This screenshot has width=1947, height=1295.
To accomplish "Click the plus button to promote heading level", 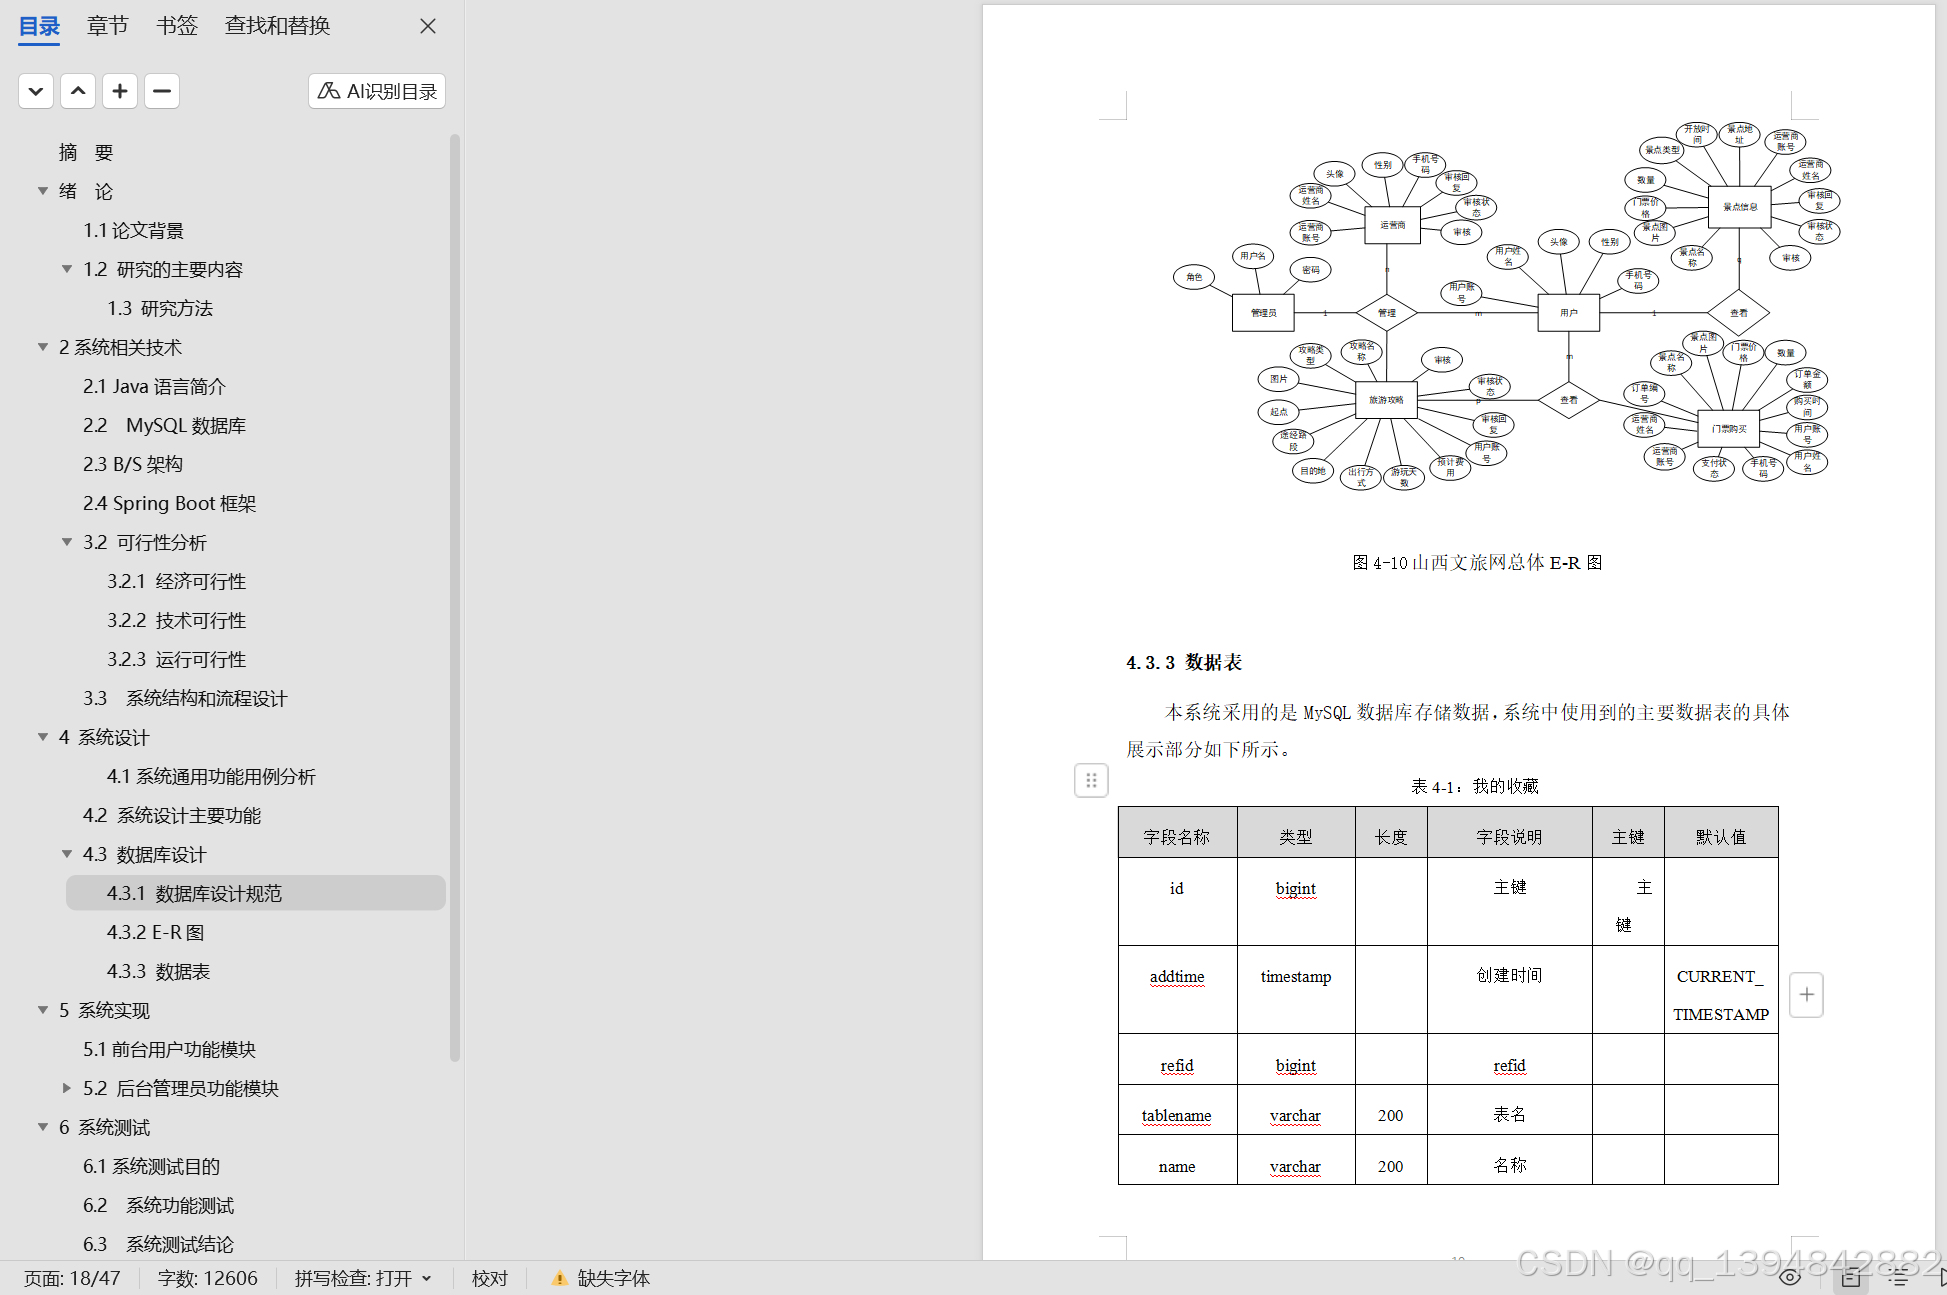I will (x=120, y=91).
